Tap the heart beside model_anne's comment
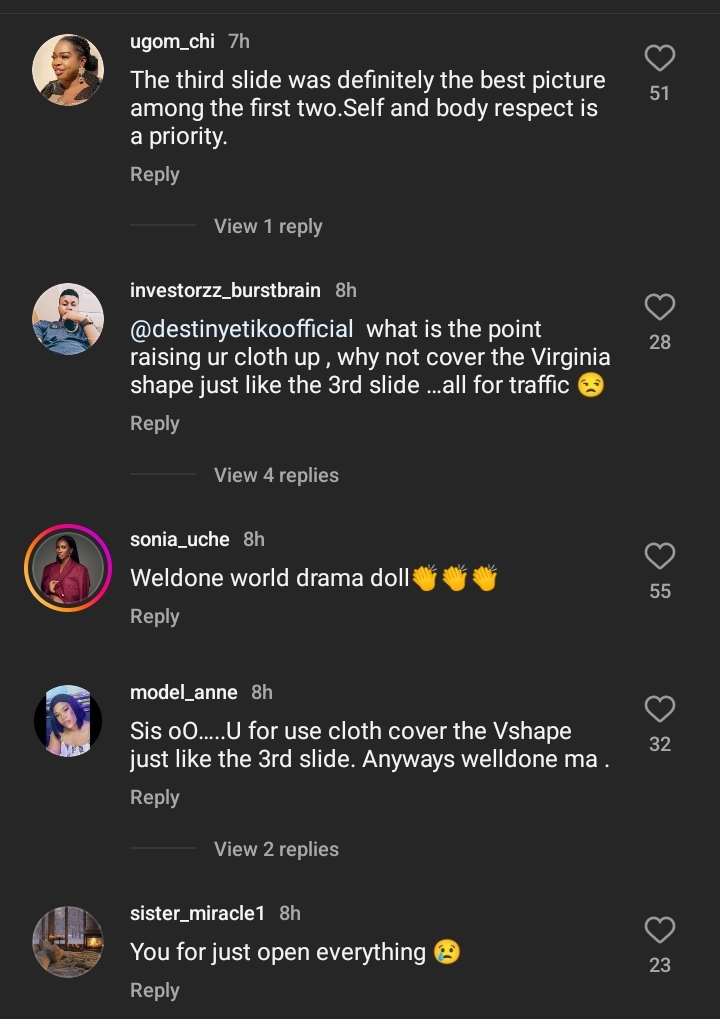This screenshot has height=1019, width=720. coord(659,709)
